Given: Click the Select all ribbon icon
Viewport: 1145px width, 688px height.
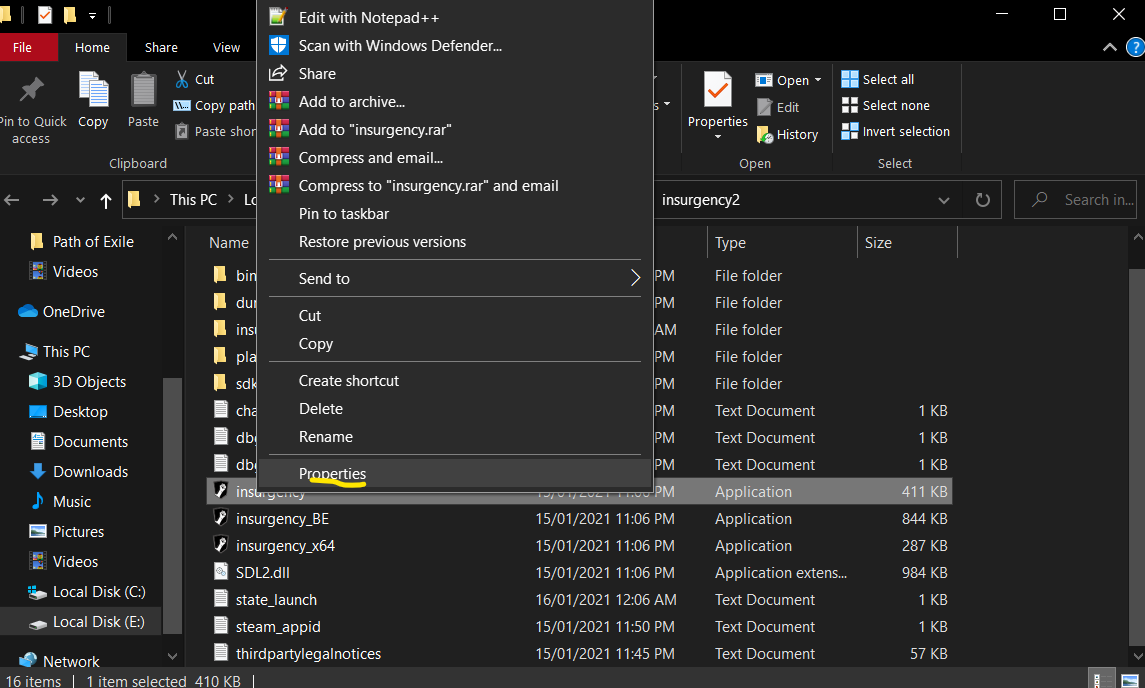Looking at the screenshot, I should tap(850, 79).
